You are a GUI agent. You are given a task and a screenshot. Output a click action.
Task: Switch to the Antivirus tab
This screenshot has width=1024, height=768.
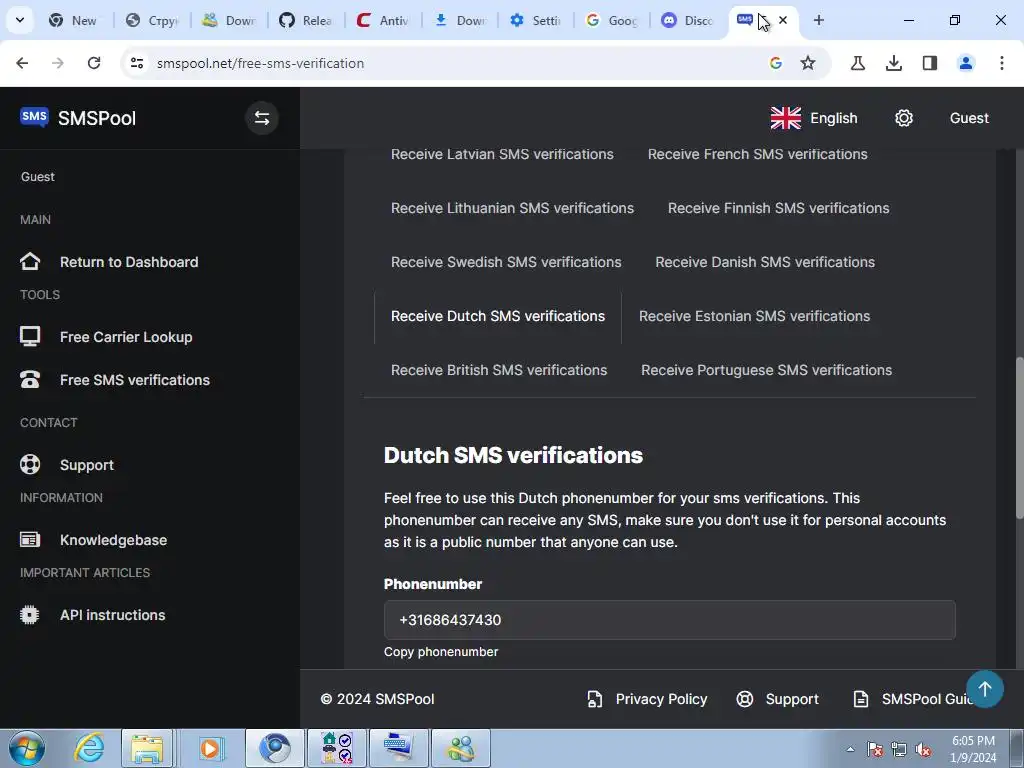point(383,20)
